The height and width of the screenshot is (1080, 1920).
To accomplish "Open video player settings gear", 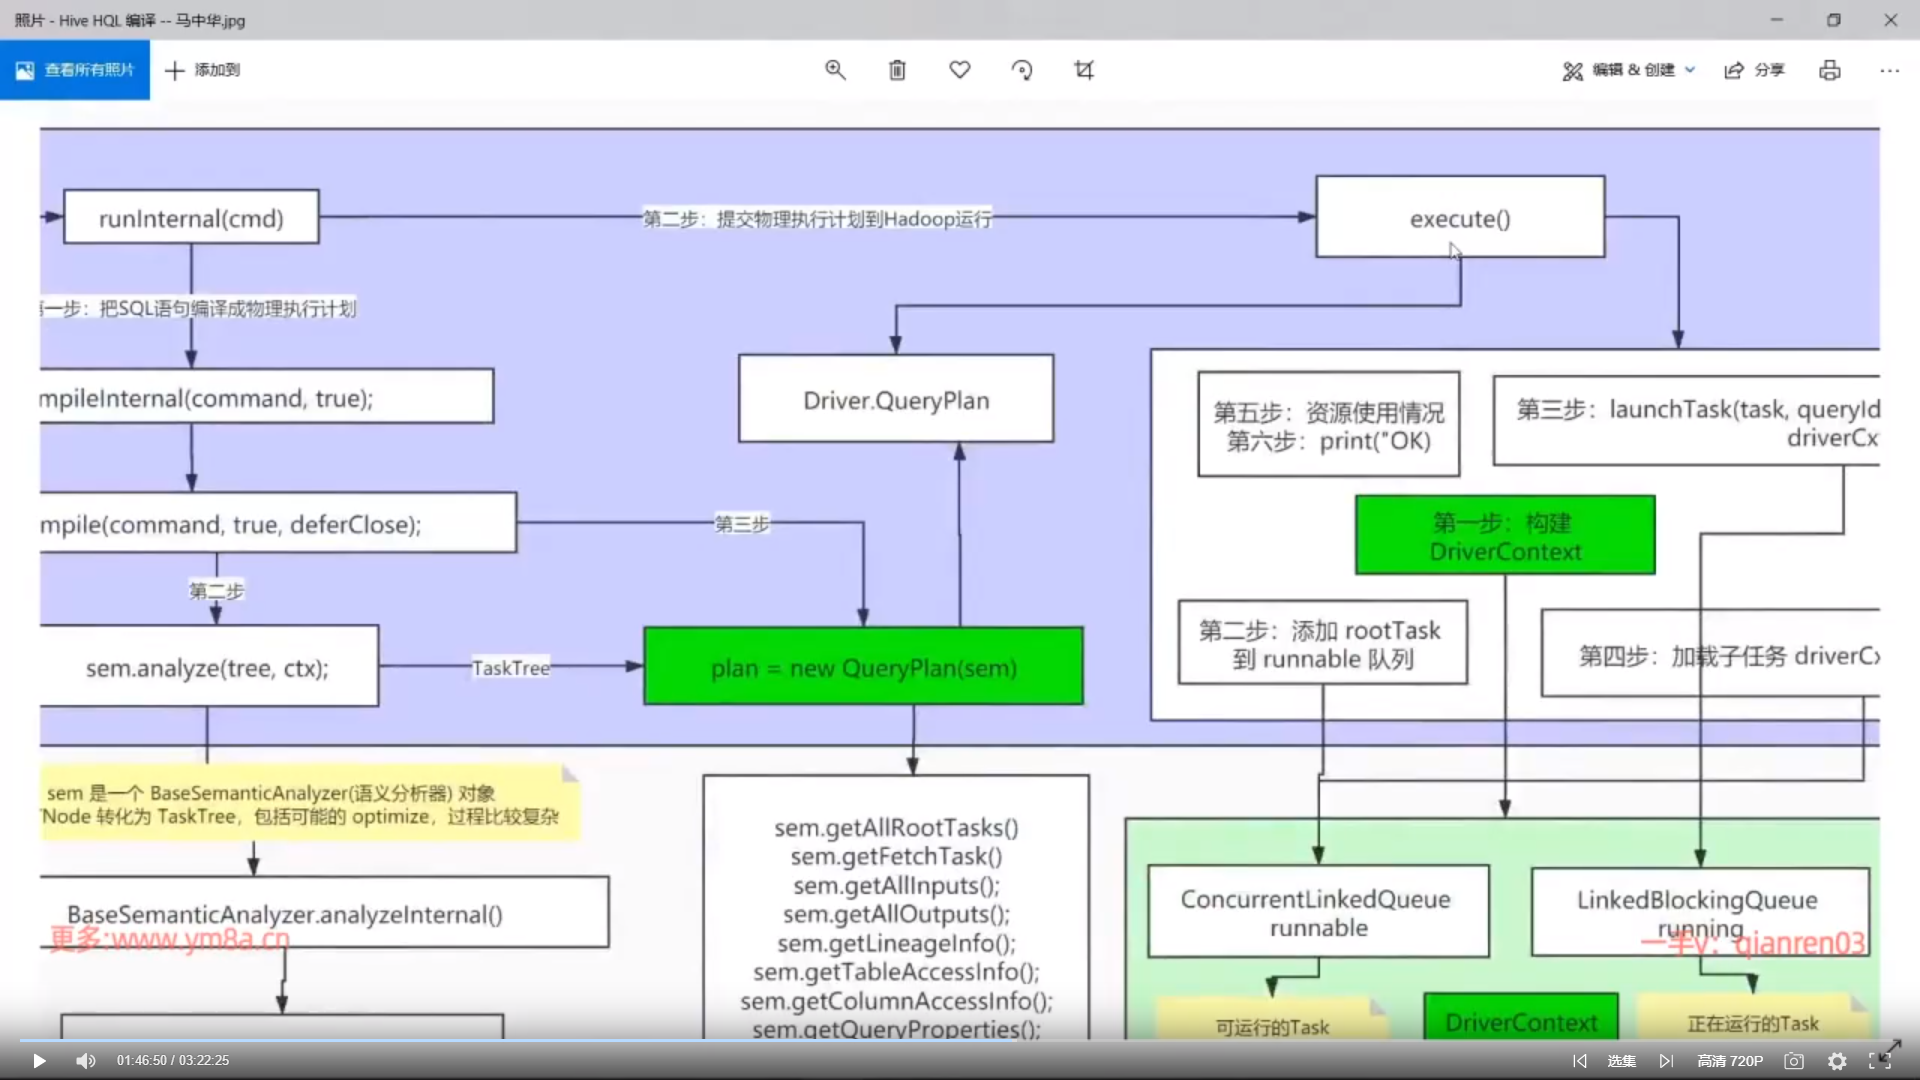I will point(1837,1061).
